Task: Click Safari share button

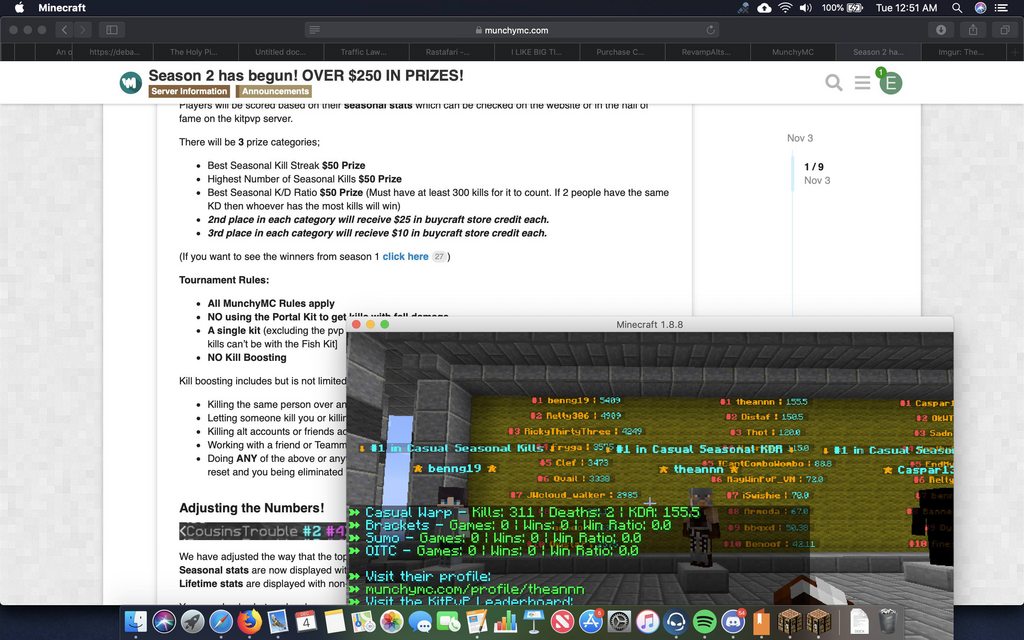Action: click(973, 29)
